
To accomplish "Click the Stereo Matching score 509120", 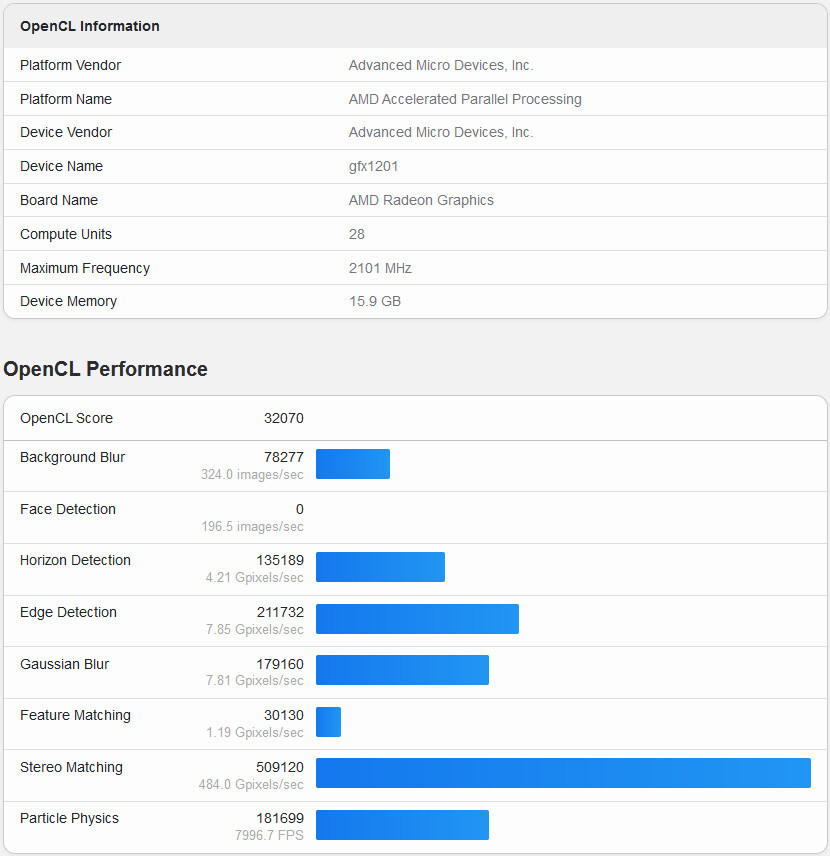I will (279, 767).
